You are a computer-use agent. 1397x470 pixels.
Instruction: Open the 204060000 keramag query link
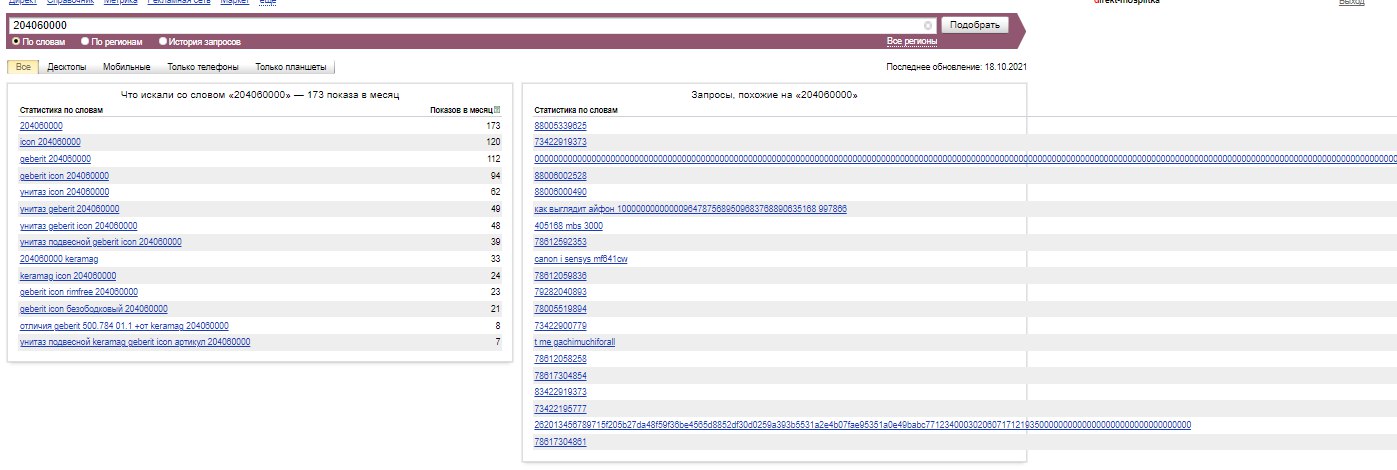tap(59, 259)
